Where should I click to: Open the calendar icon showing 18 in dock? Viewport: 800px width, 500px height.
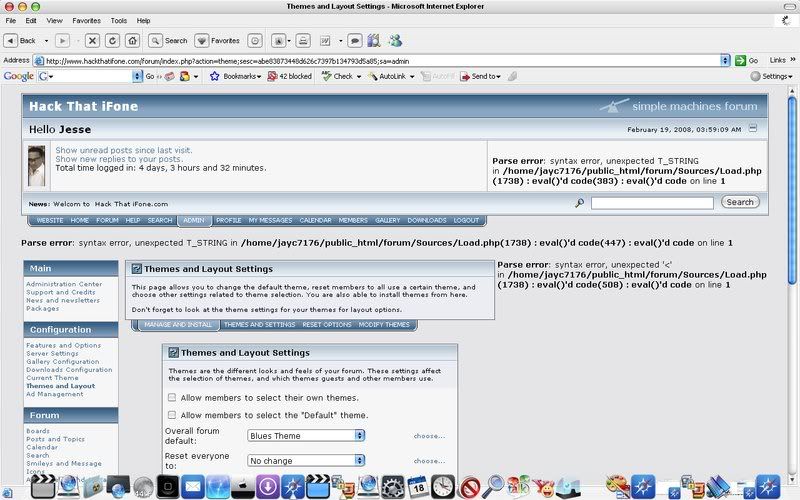[418, 487]
